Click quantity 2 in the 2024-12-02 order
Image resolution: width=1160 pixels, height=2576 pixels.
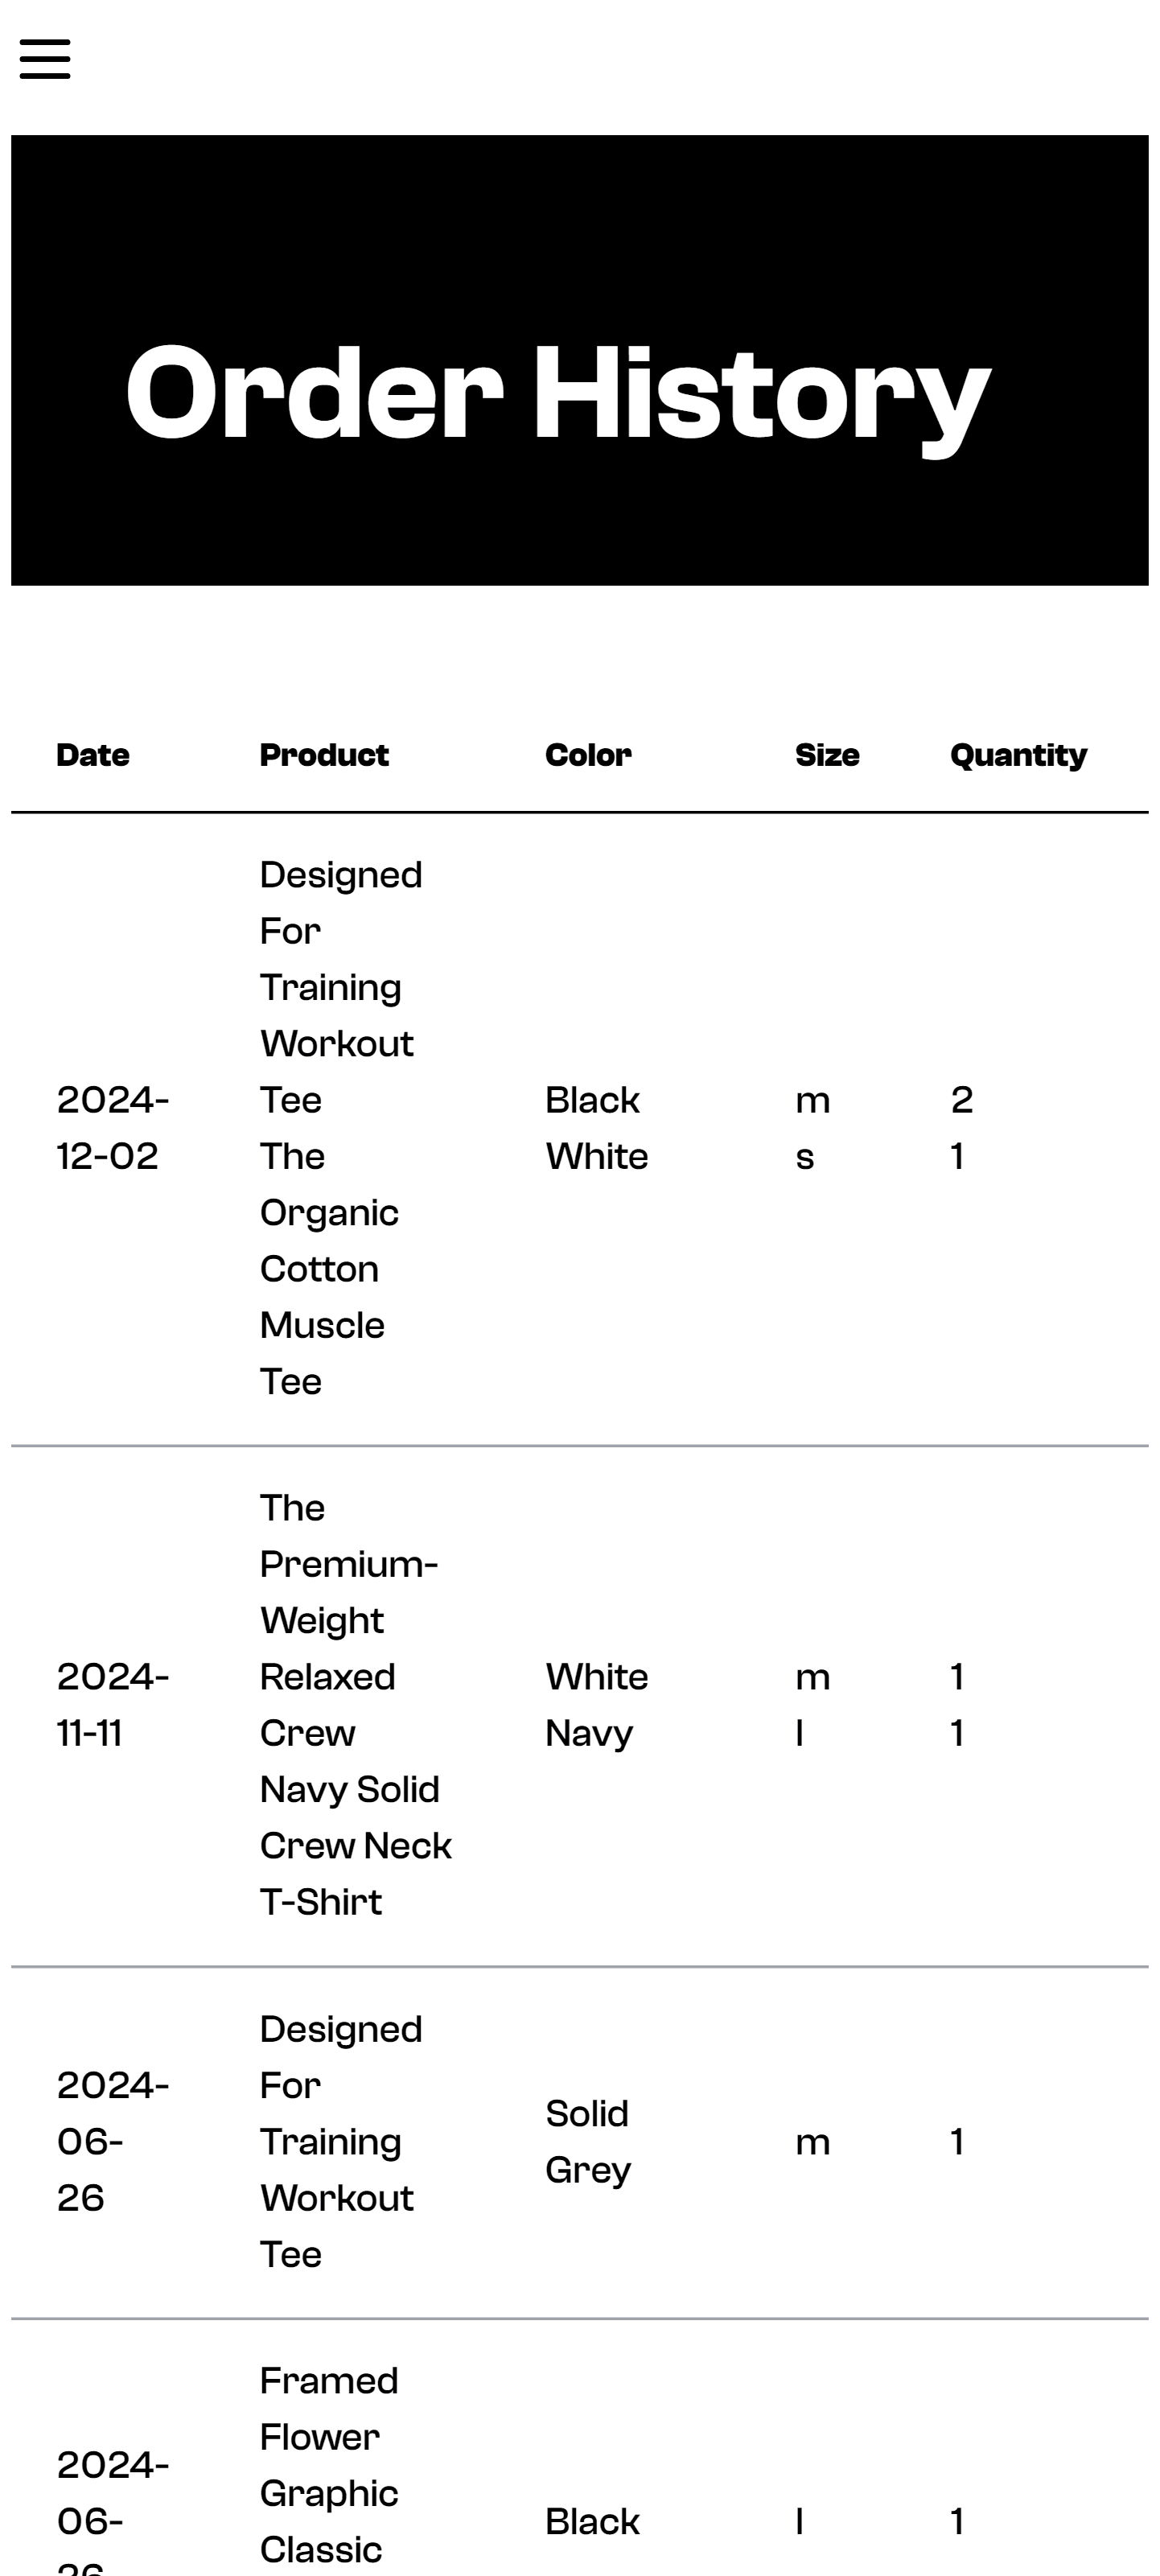pyautogui.click(x=961, y=1100)
